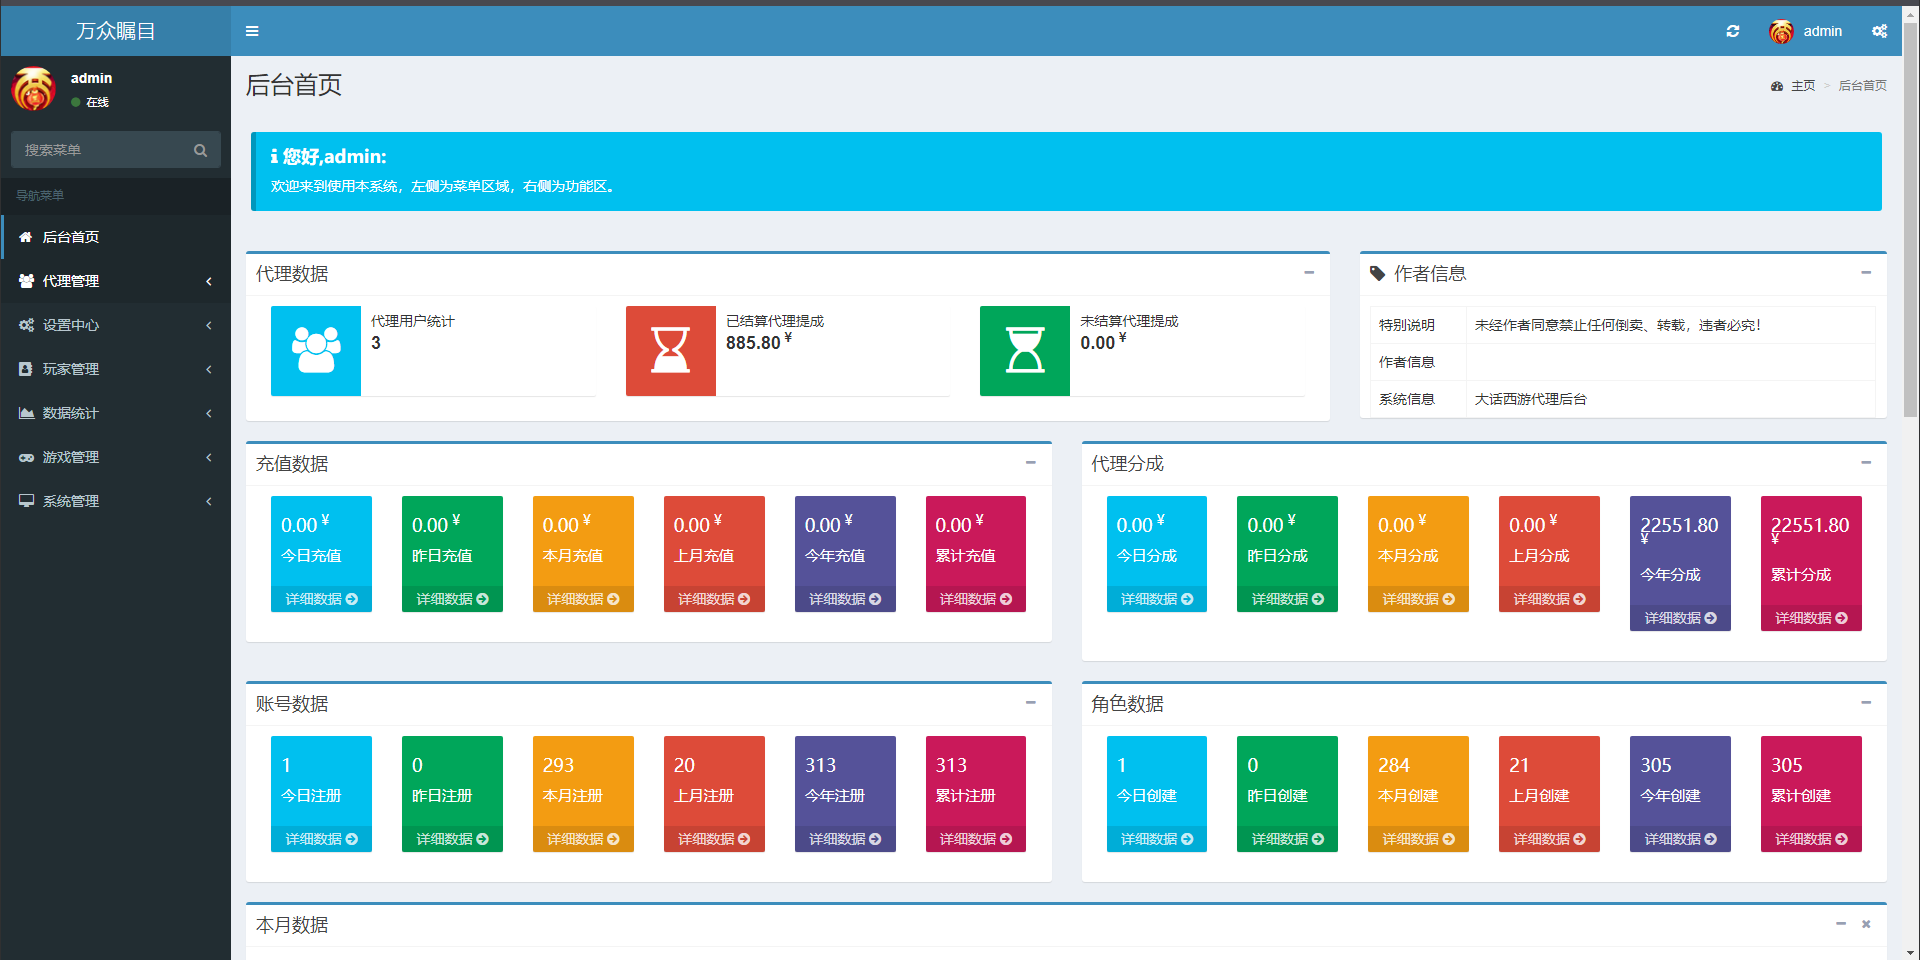This screenshot has height=960, width=1920.
Task: Open 详细数据 for 累计创建
Action: tap(1811, 839)
